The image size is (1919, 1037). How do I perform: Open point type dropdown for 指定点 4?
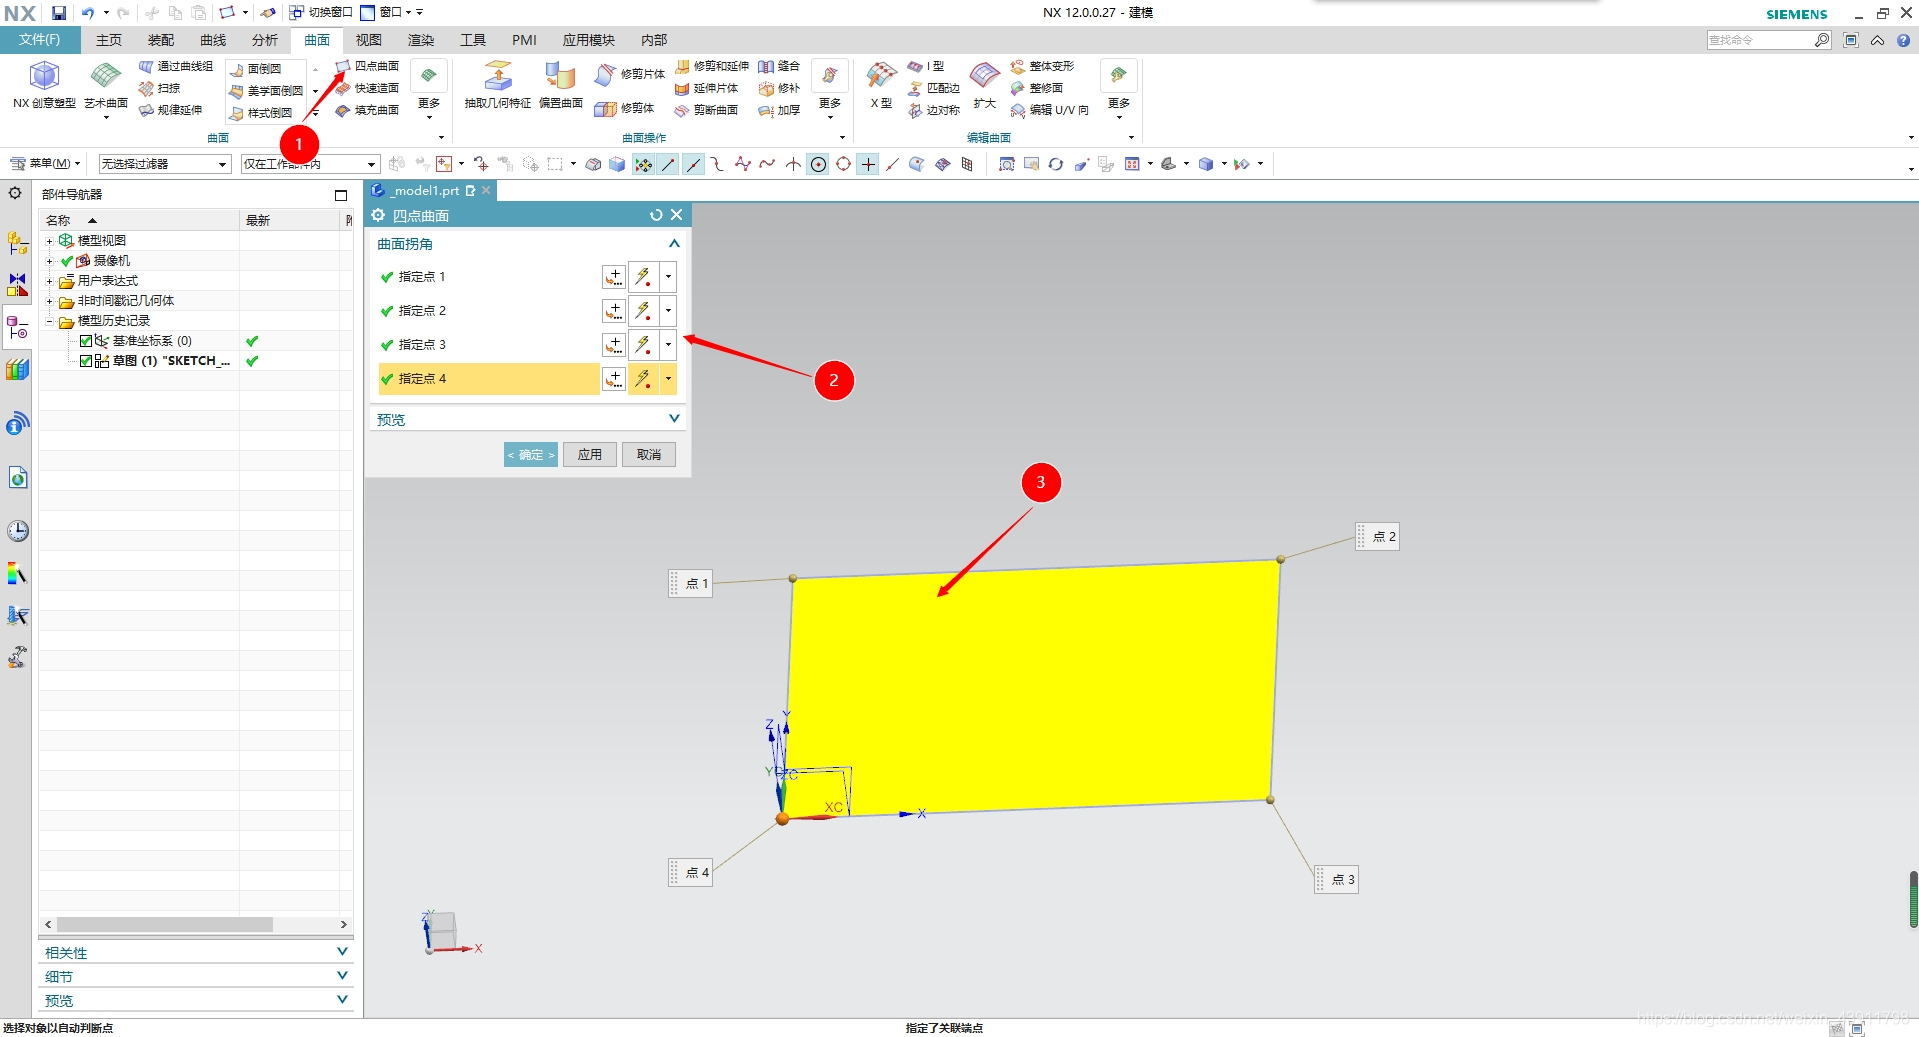pyautogui.click(x=668, y=379)
